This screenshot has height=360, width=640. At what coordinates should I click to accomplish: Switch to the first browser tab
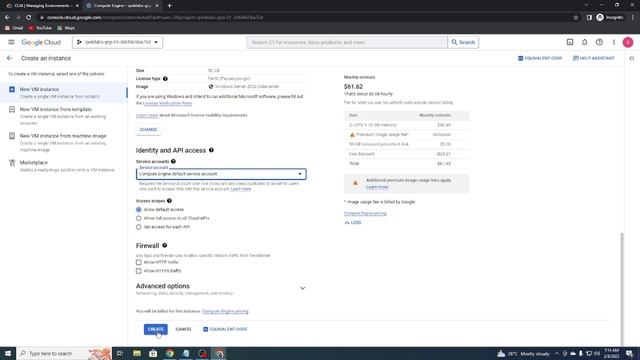(x=42, y=6)
